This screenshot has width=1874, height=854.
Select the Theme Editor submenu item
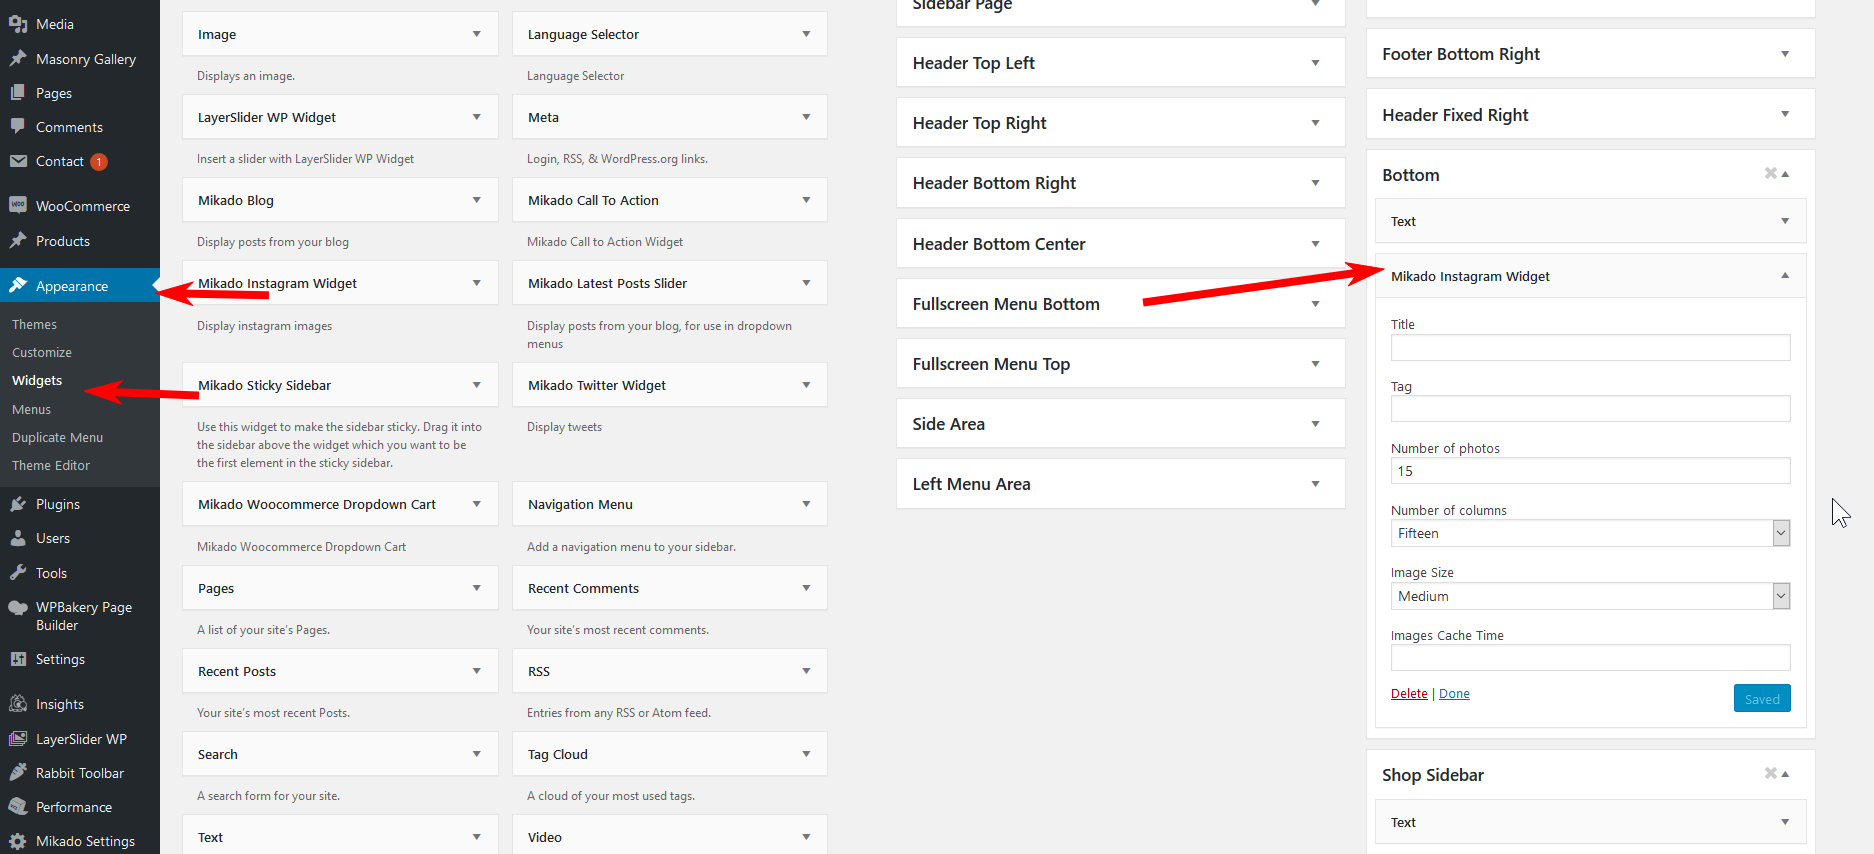coord(51,465)
